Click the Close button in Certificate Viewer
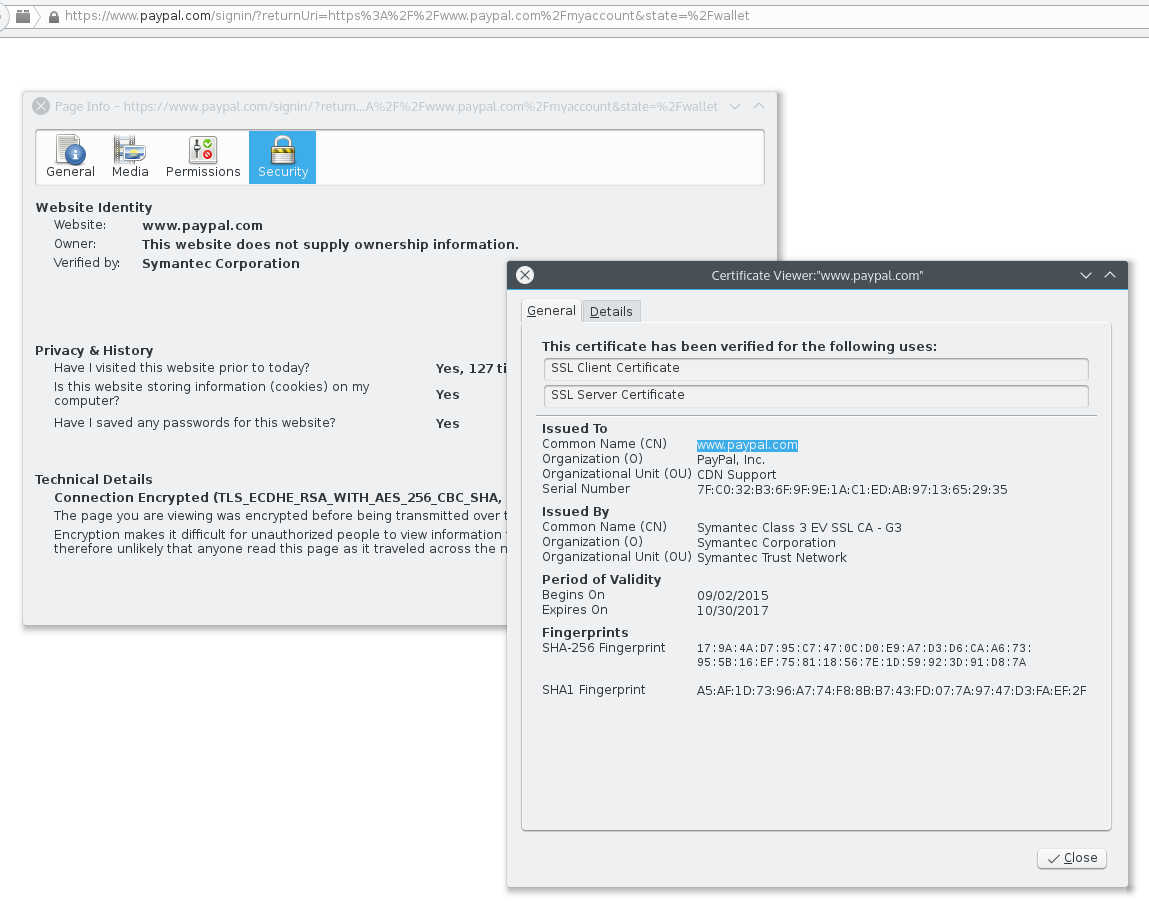The image size is (1149, 902). (x=1072, y=858)
